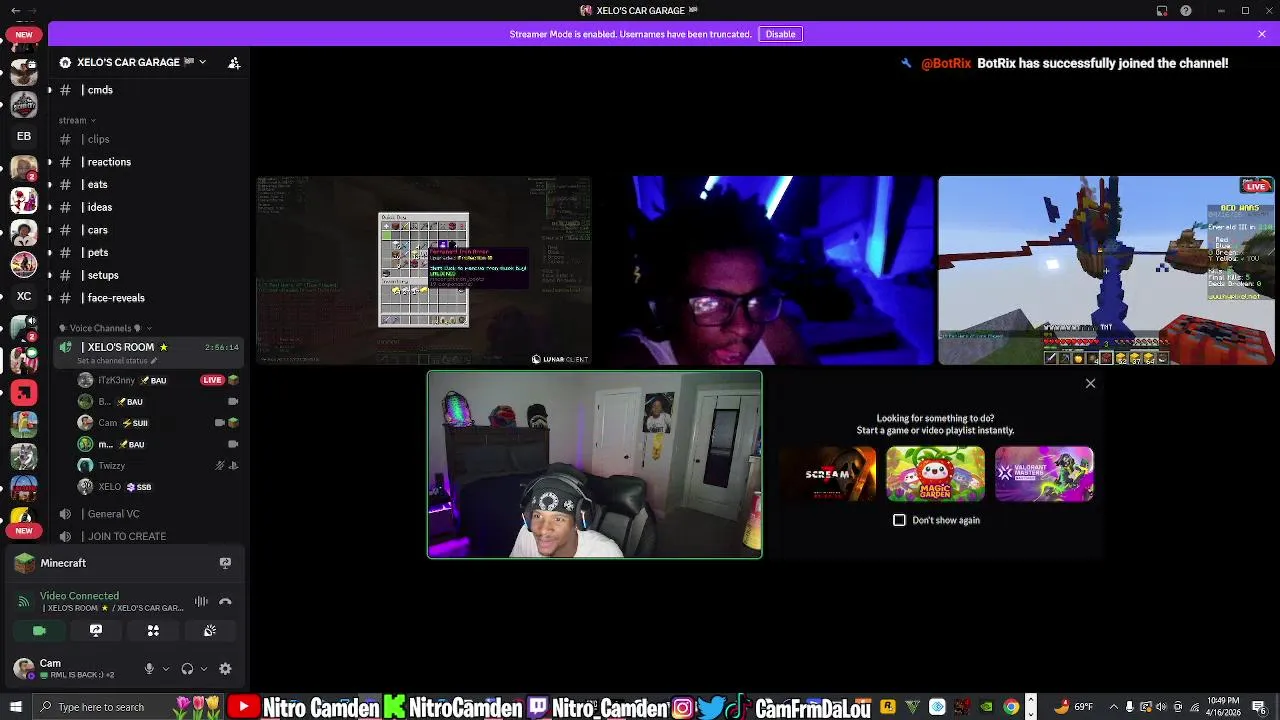
Task: Select XELO'S ROOM voice channel
Action: coord(148,347)
